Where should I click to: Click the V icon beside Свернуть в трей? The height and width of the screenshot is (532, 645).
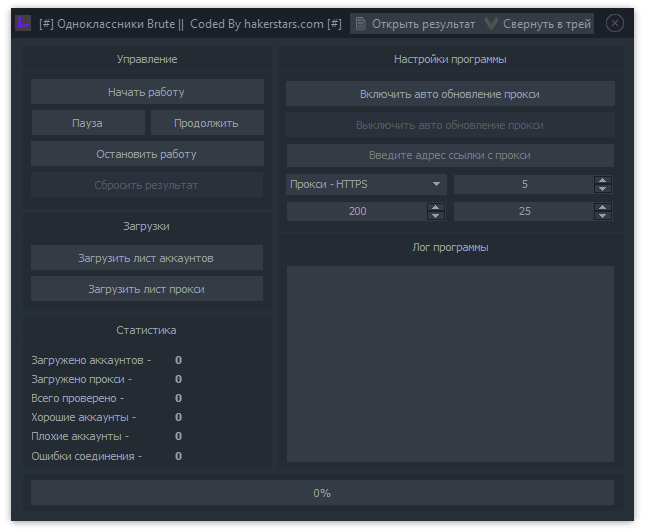(x=491, y=23)
